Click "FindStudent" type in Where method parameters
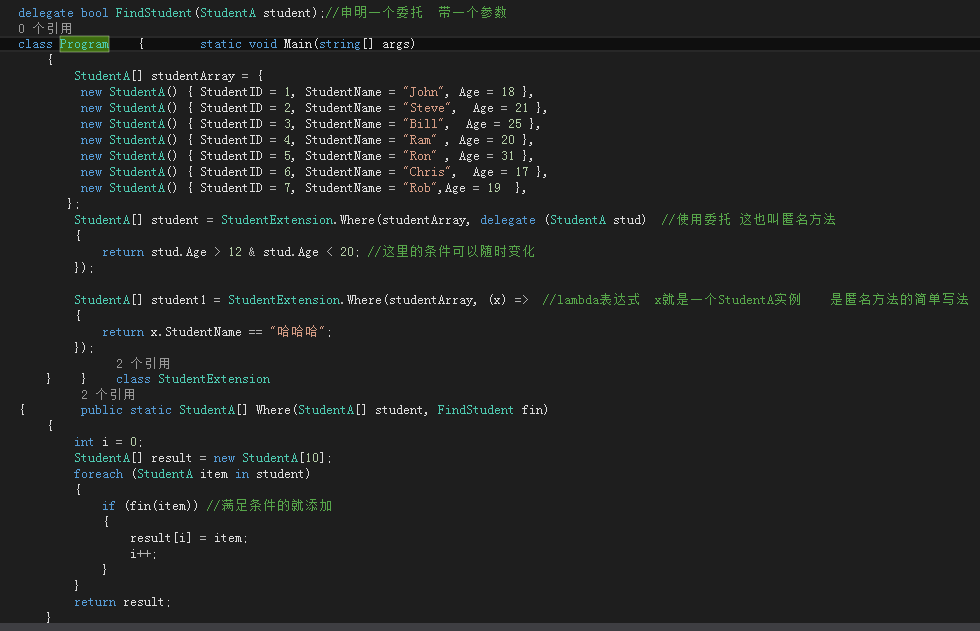Screen dimensions: 980x631 click(475, 410)
